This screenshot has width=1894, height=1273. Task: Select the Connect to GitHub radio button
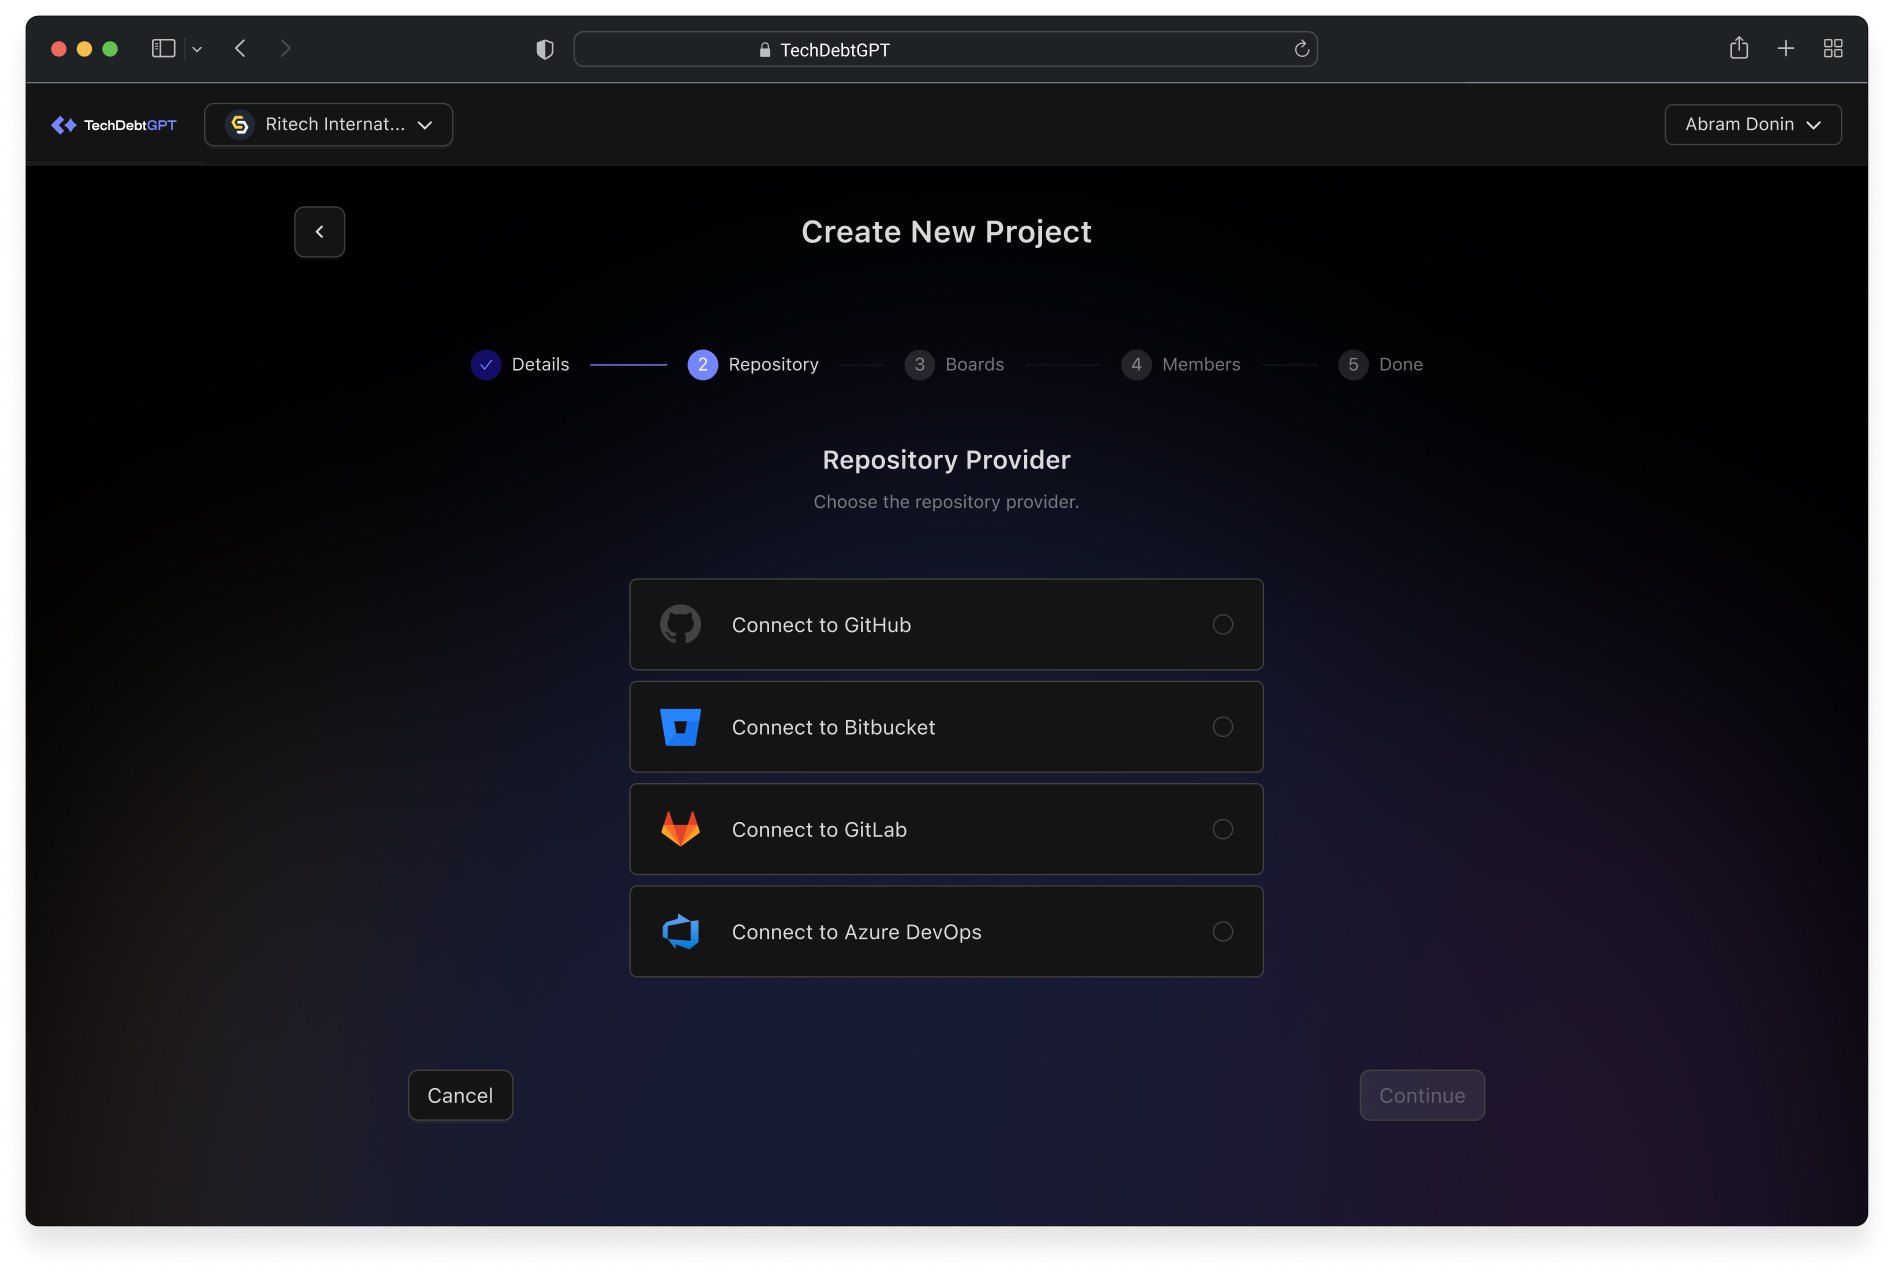pyautogui.click(x=1222, y=624)
